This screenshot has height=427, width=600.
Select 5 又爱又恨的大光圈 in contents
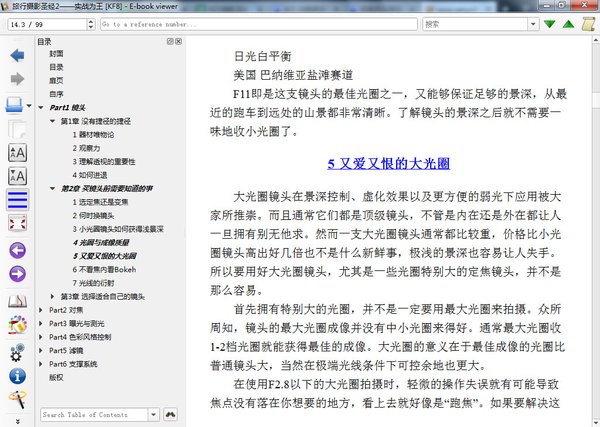(104, 256)
